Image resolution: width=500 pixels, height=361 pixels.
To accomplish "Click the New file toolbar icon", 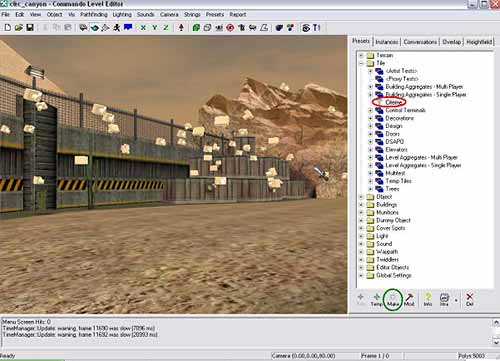I will pos(8,28).
